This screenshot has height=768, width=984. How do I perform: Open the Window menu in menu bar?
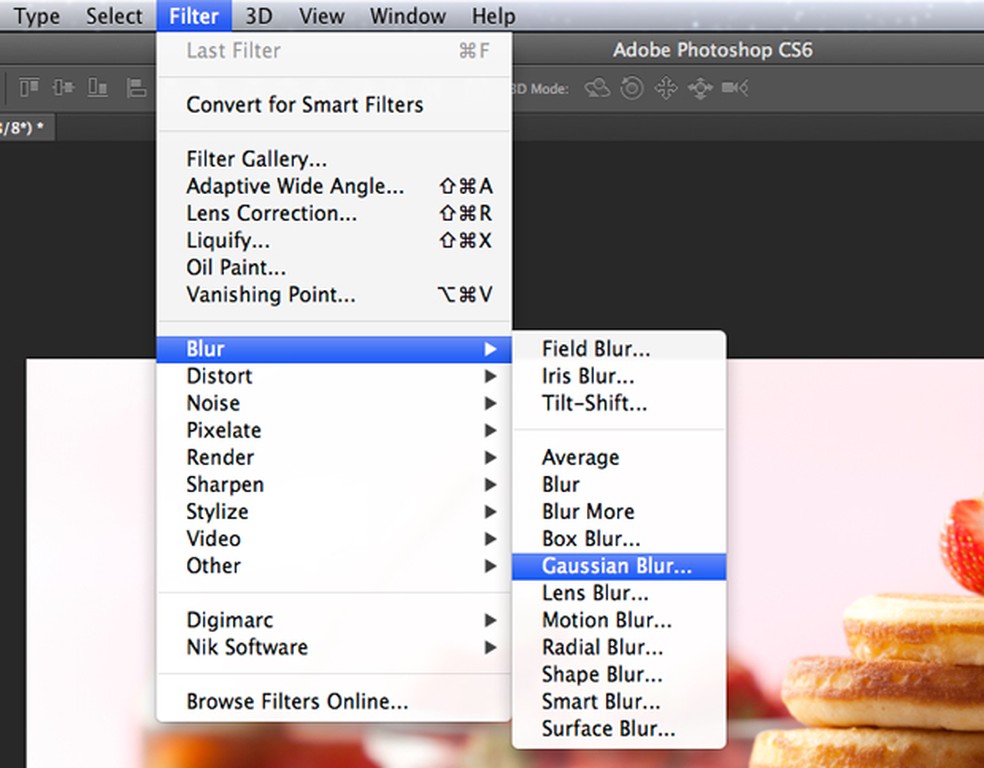407,16
